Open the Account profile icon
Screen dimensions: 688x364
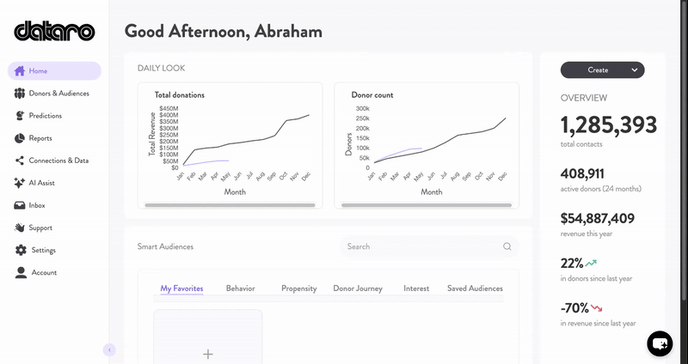pyautogui.click(x=21, y=272)
